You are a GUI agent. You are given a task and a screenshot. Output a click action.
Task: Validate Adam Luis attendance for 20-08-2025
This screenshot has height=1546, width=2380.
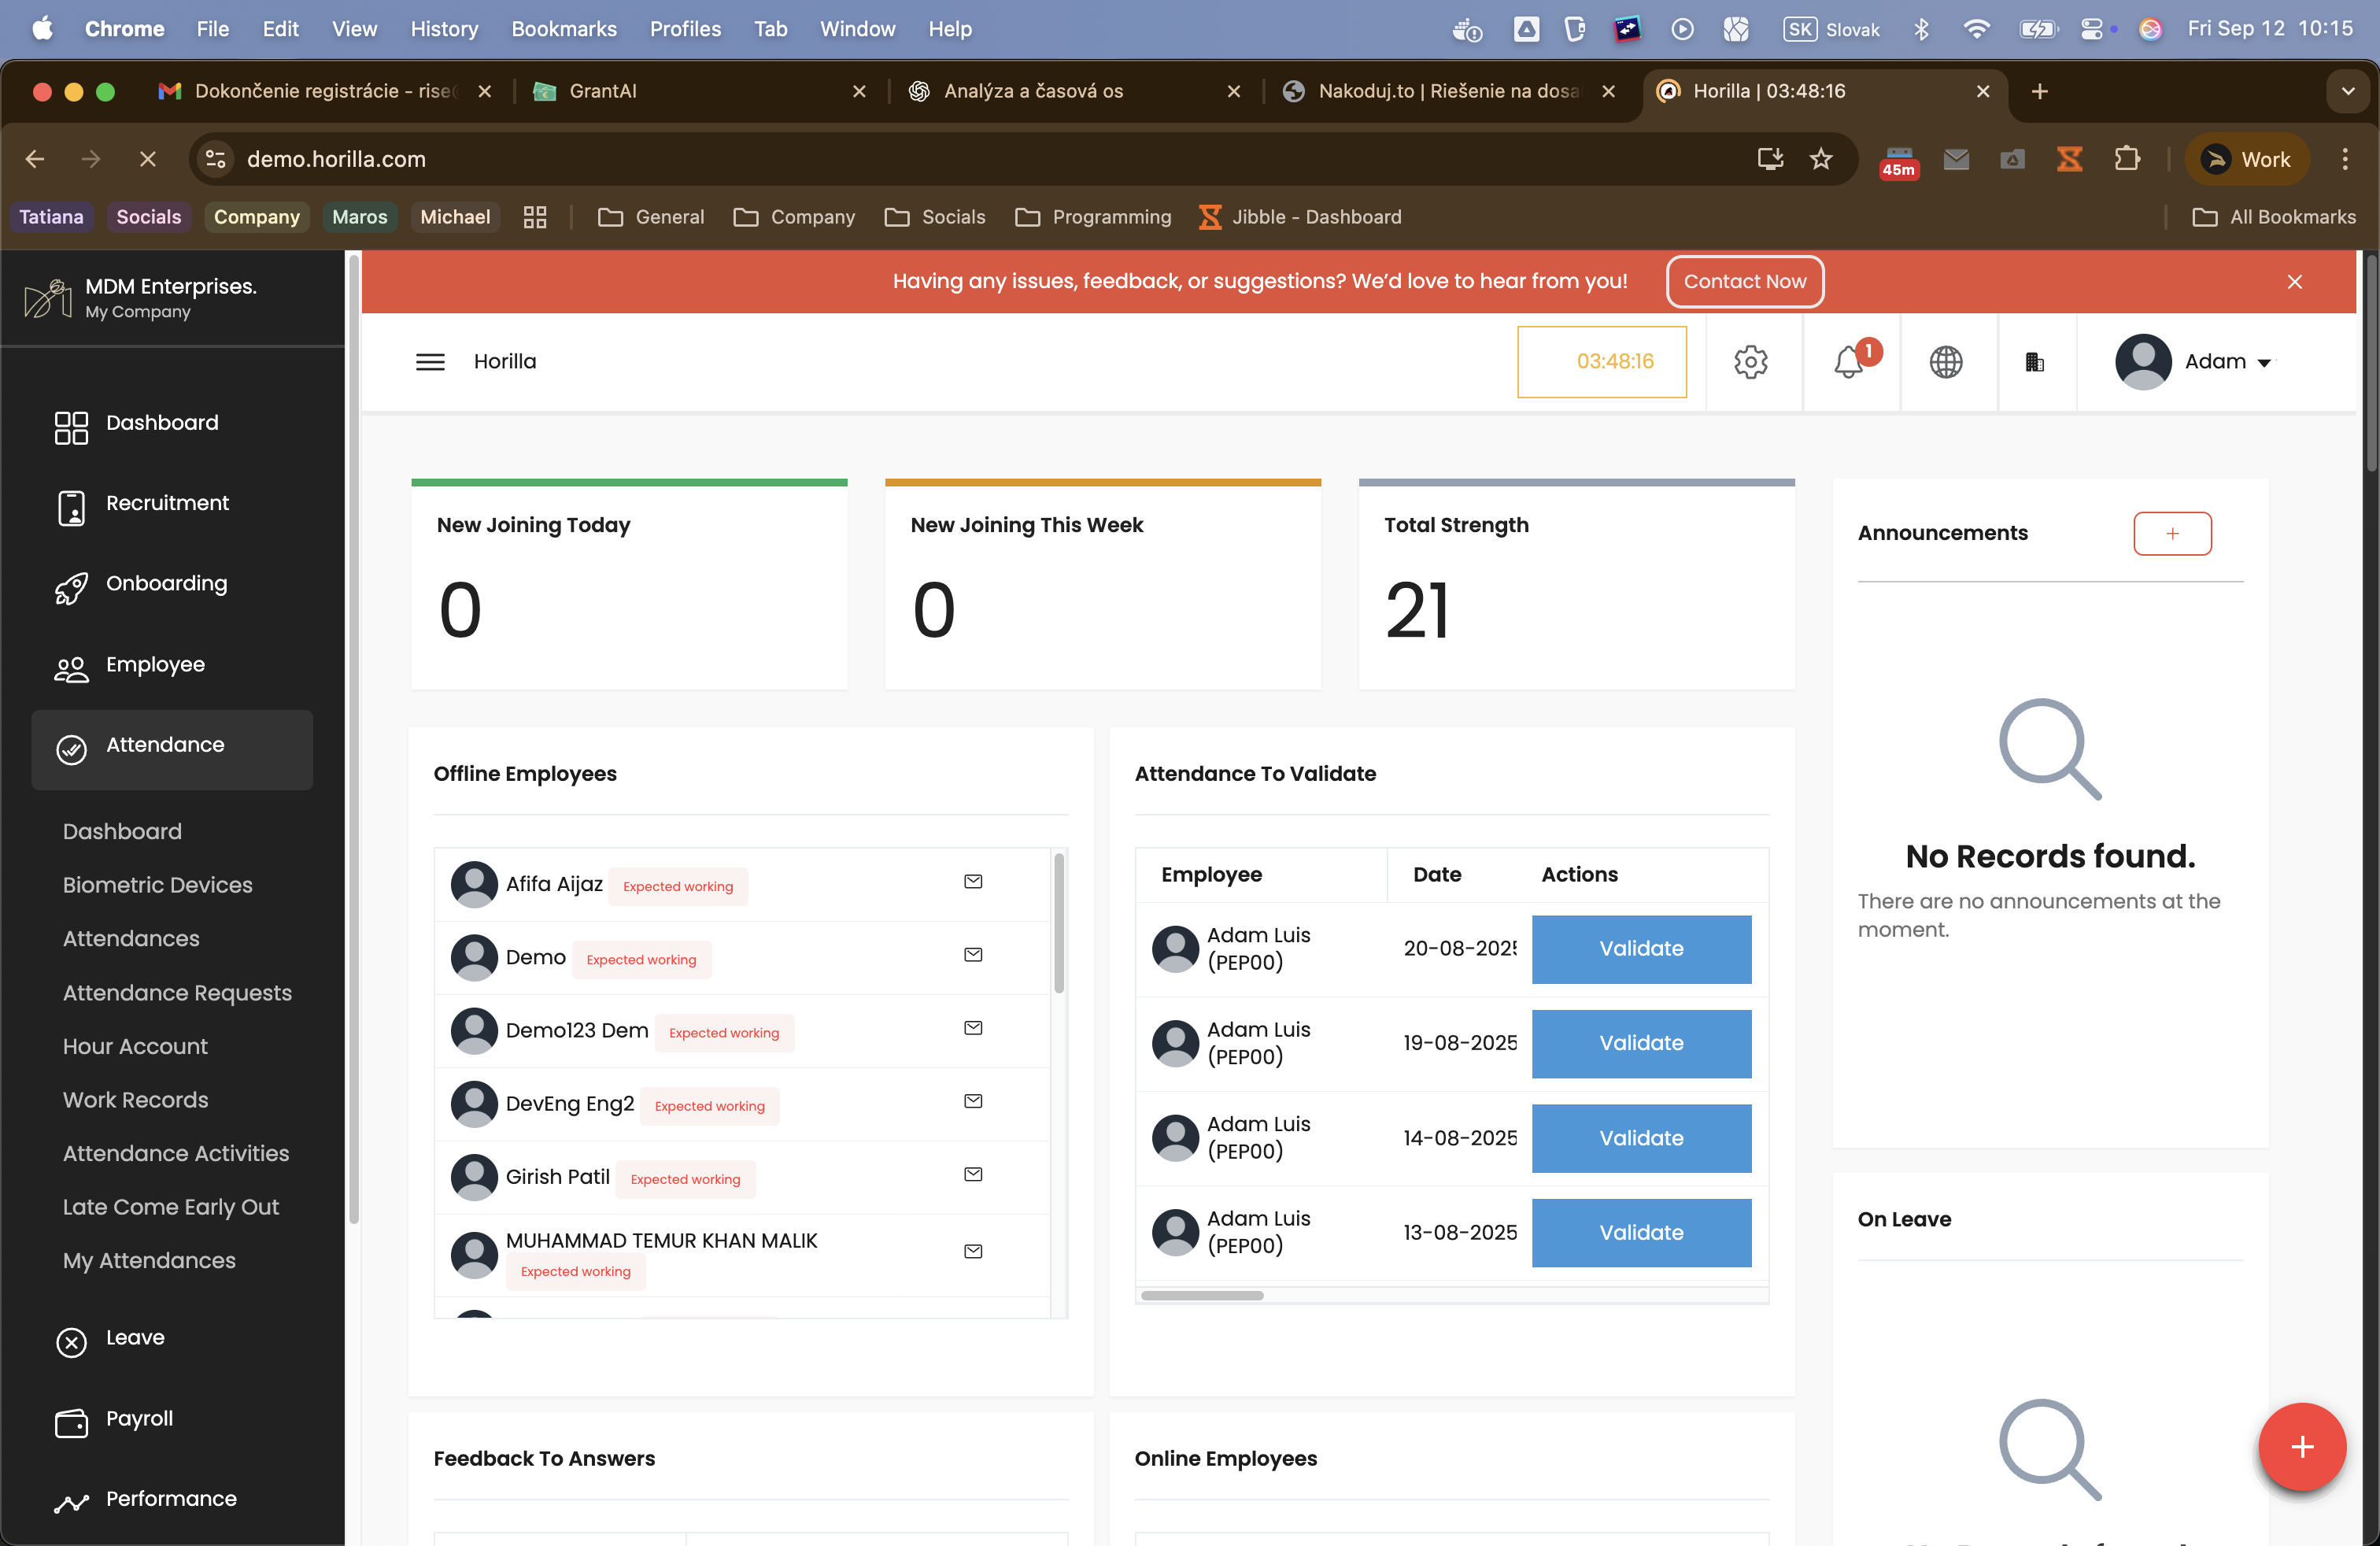pos(1641,948)
